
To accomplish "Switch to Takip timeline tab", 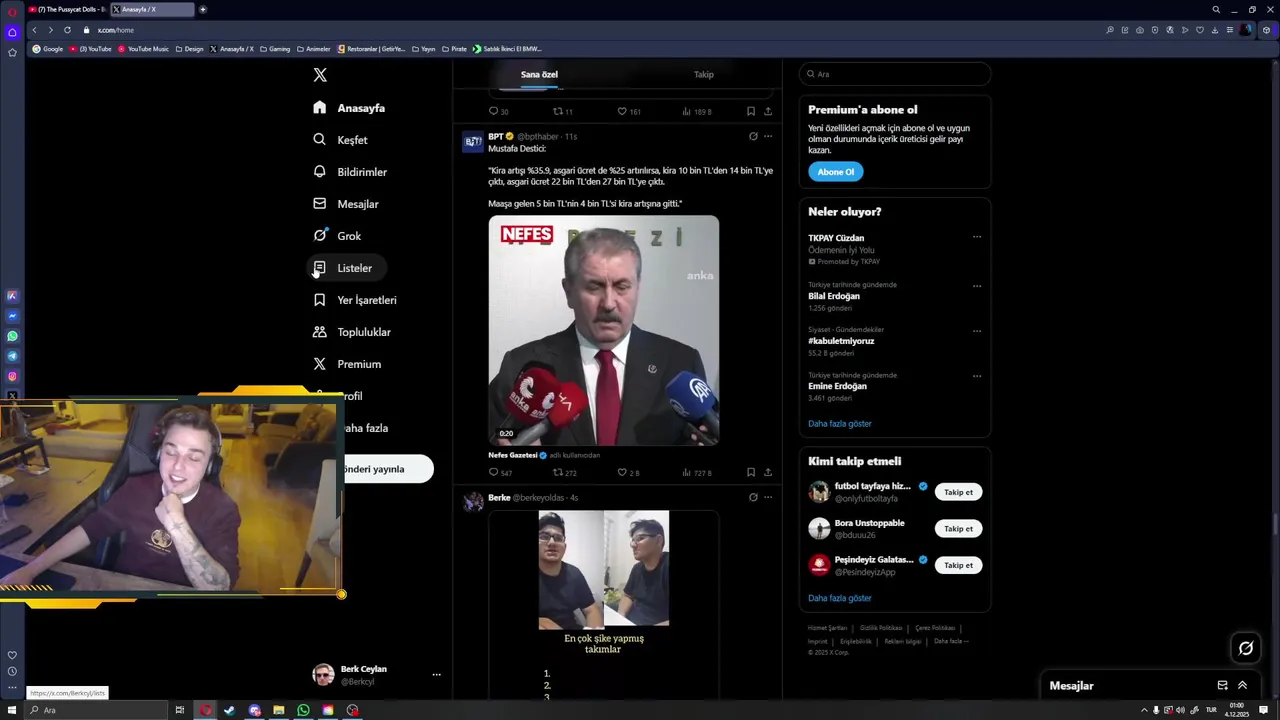I will pos(704,74).
